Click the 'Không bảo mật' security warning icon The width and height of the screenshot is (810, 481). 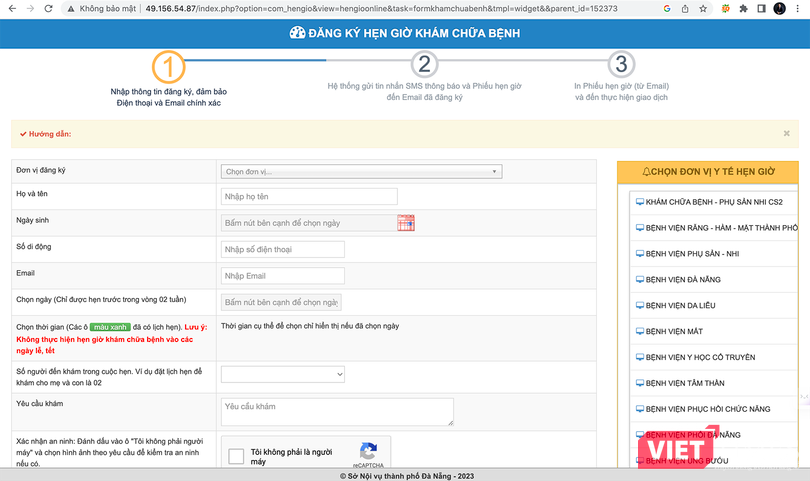point(69,8)
